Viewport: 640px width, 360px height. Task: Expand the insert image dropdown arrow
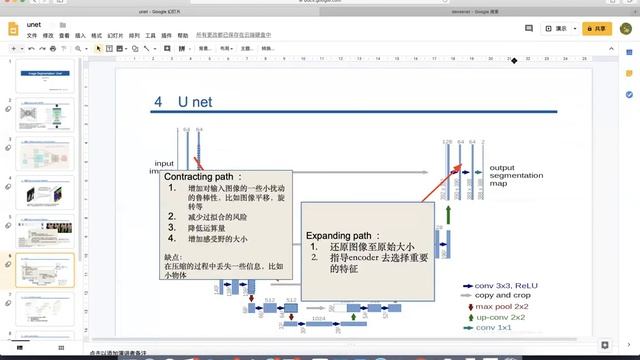click(126, 49)
